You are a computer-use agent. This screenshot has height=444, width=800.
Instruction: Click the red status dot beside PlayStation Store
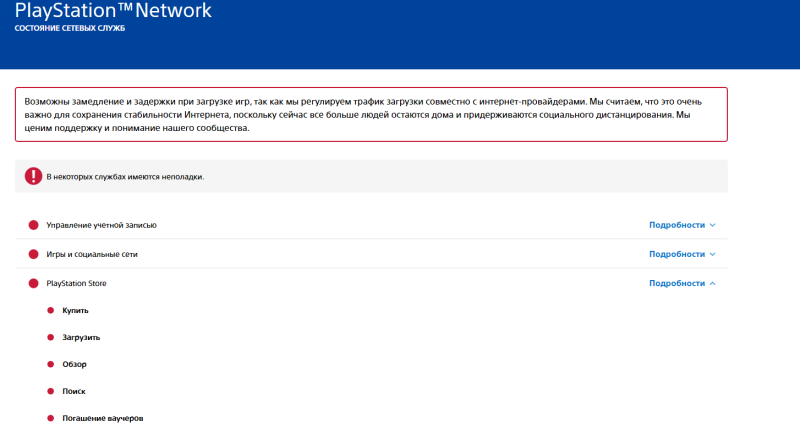[x=34, y=283]
